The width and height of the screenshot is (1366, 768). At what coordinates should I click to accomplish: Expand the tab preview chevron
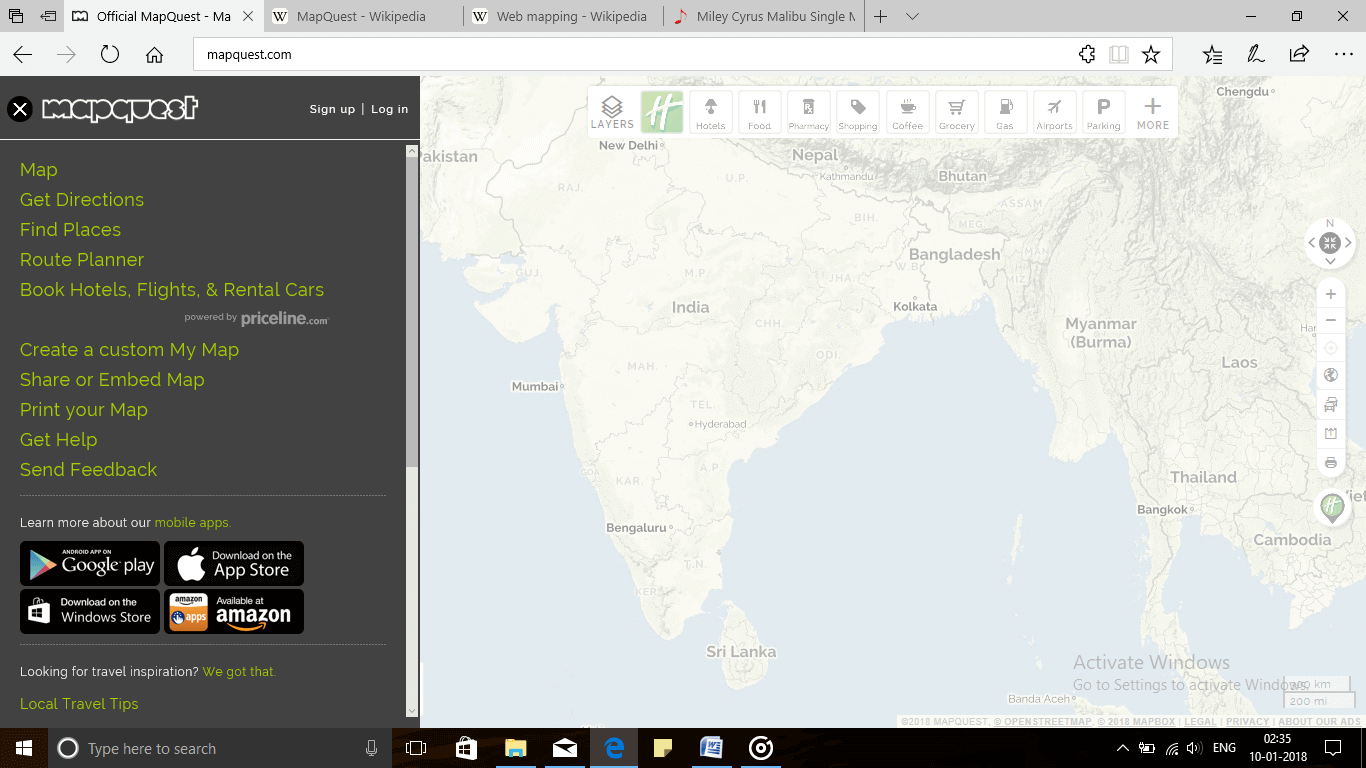pyautogui.click(x=912, y=17)
